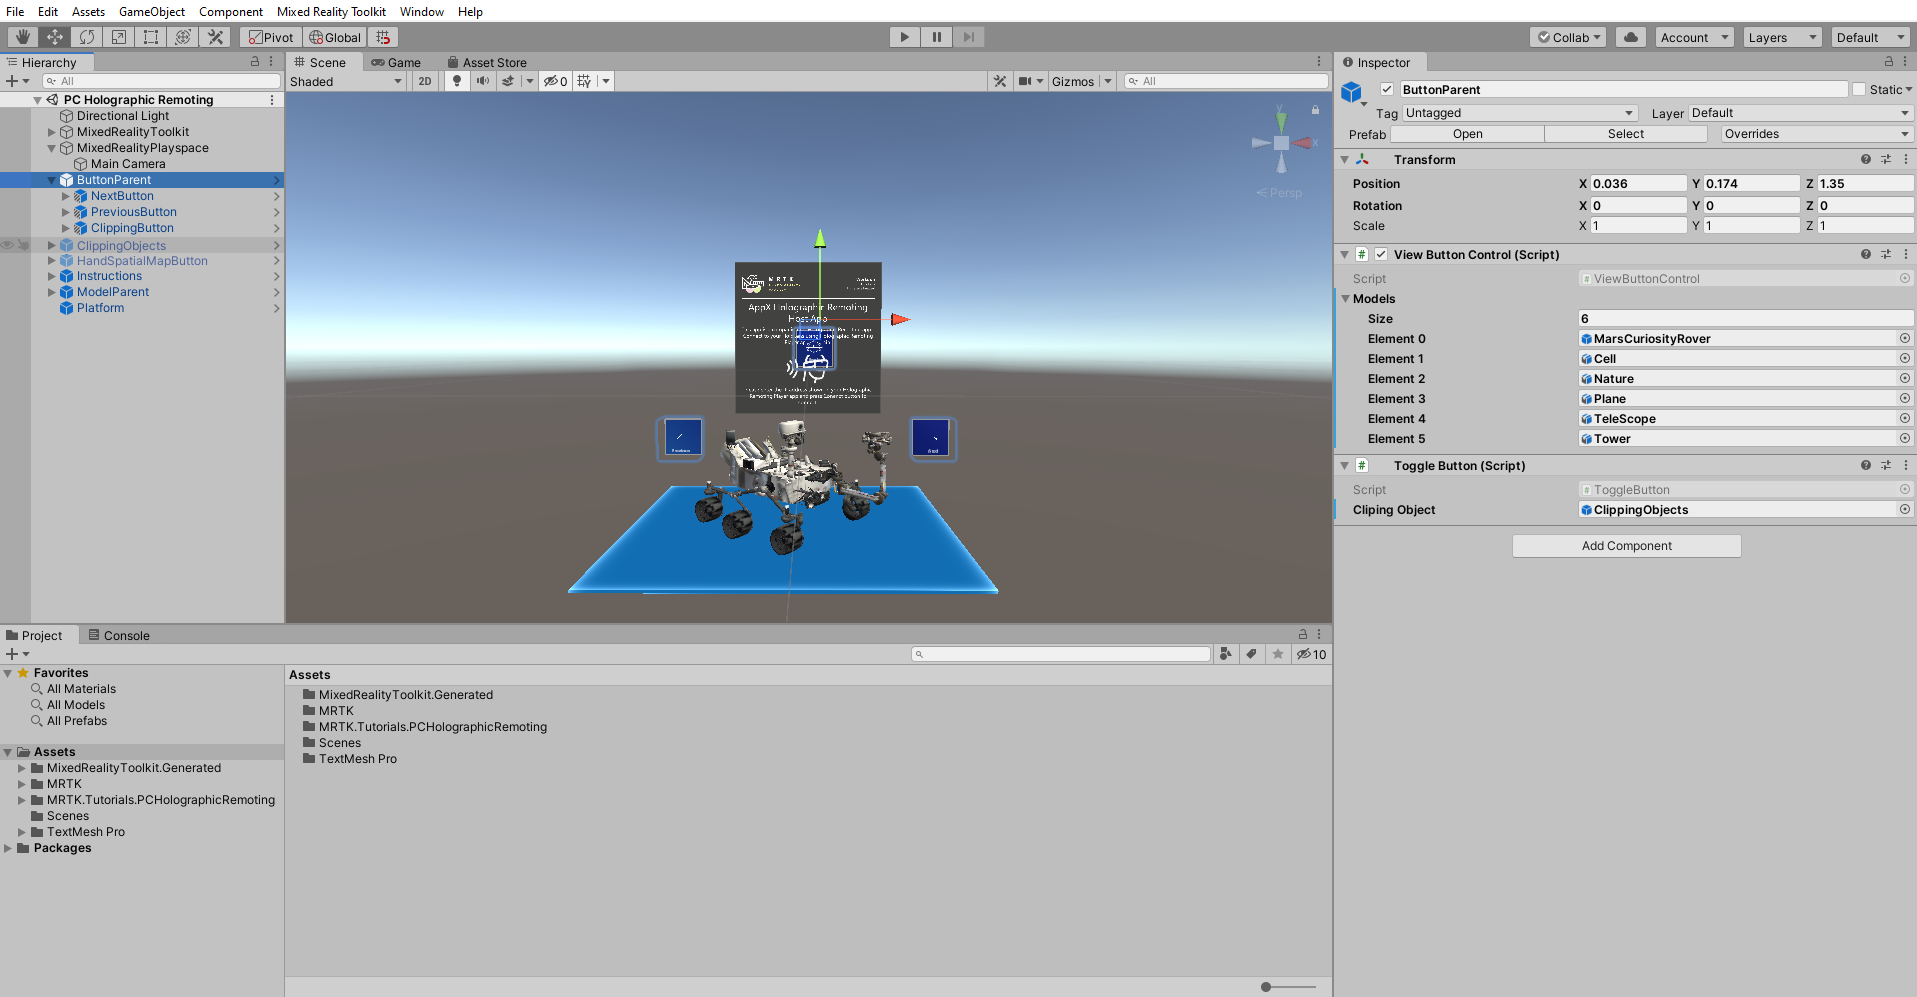Open component editor tools panel icon in Scene
The image size is (1917, 997).
tap(1000, 81)
